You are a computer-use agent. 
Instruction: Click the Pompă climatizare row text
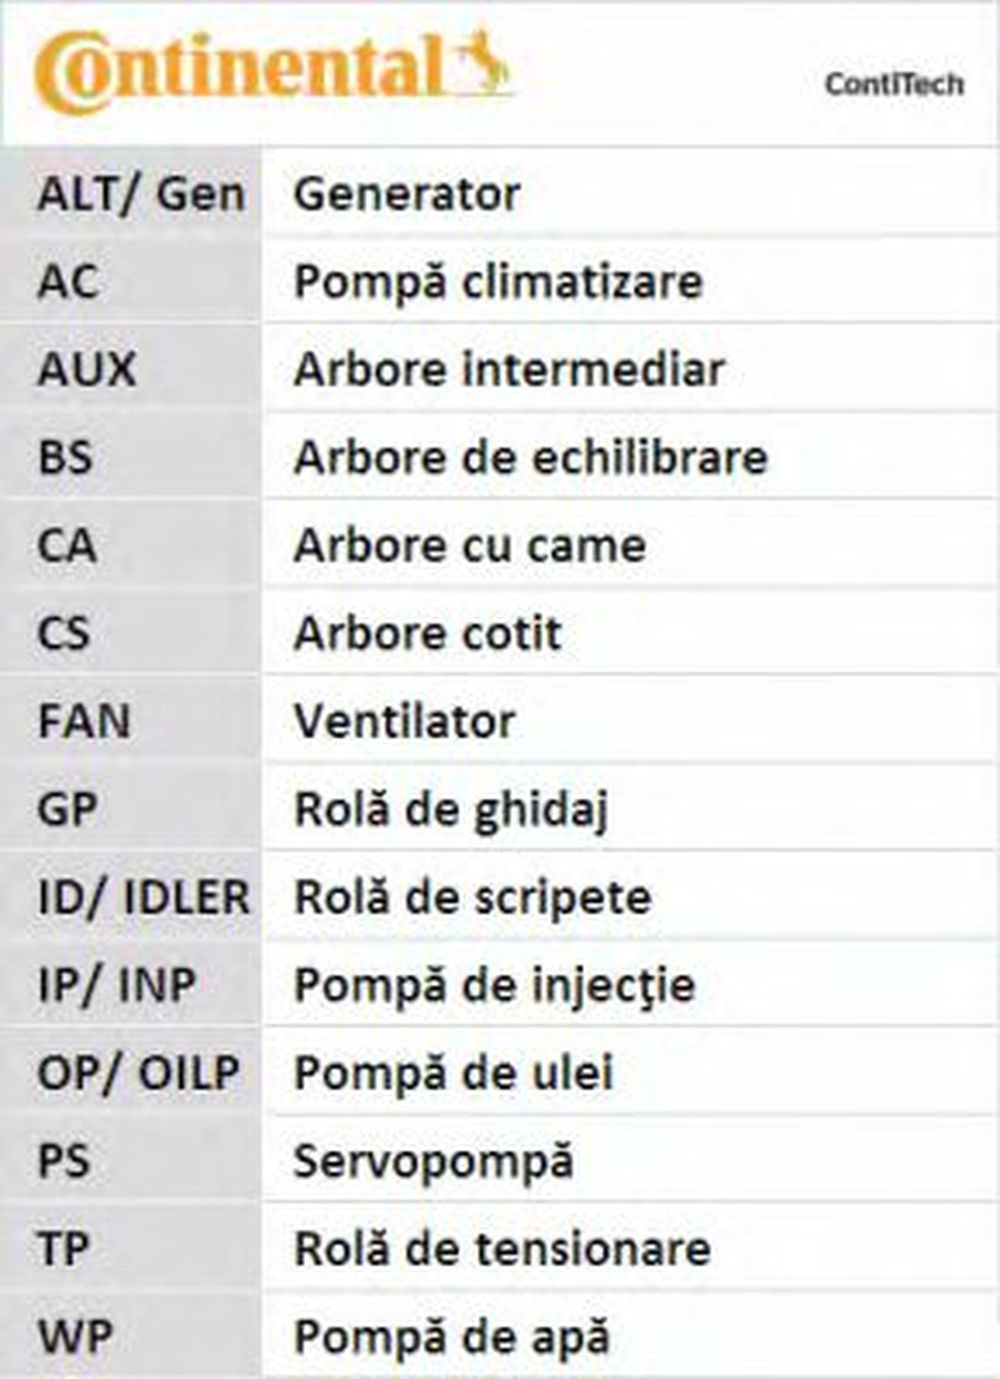498,282
